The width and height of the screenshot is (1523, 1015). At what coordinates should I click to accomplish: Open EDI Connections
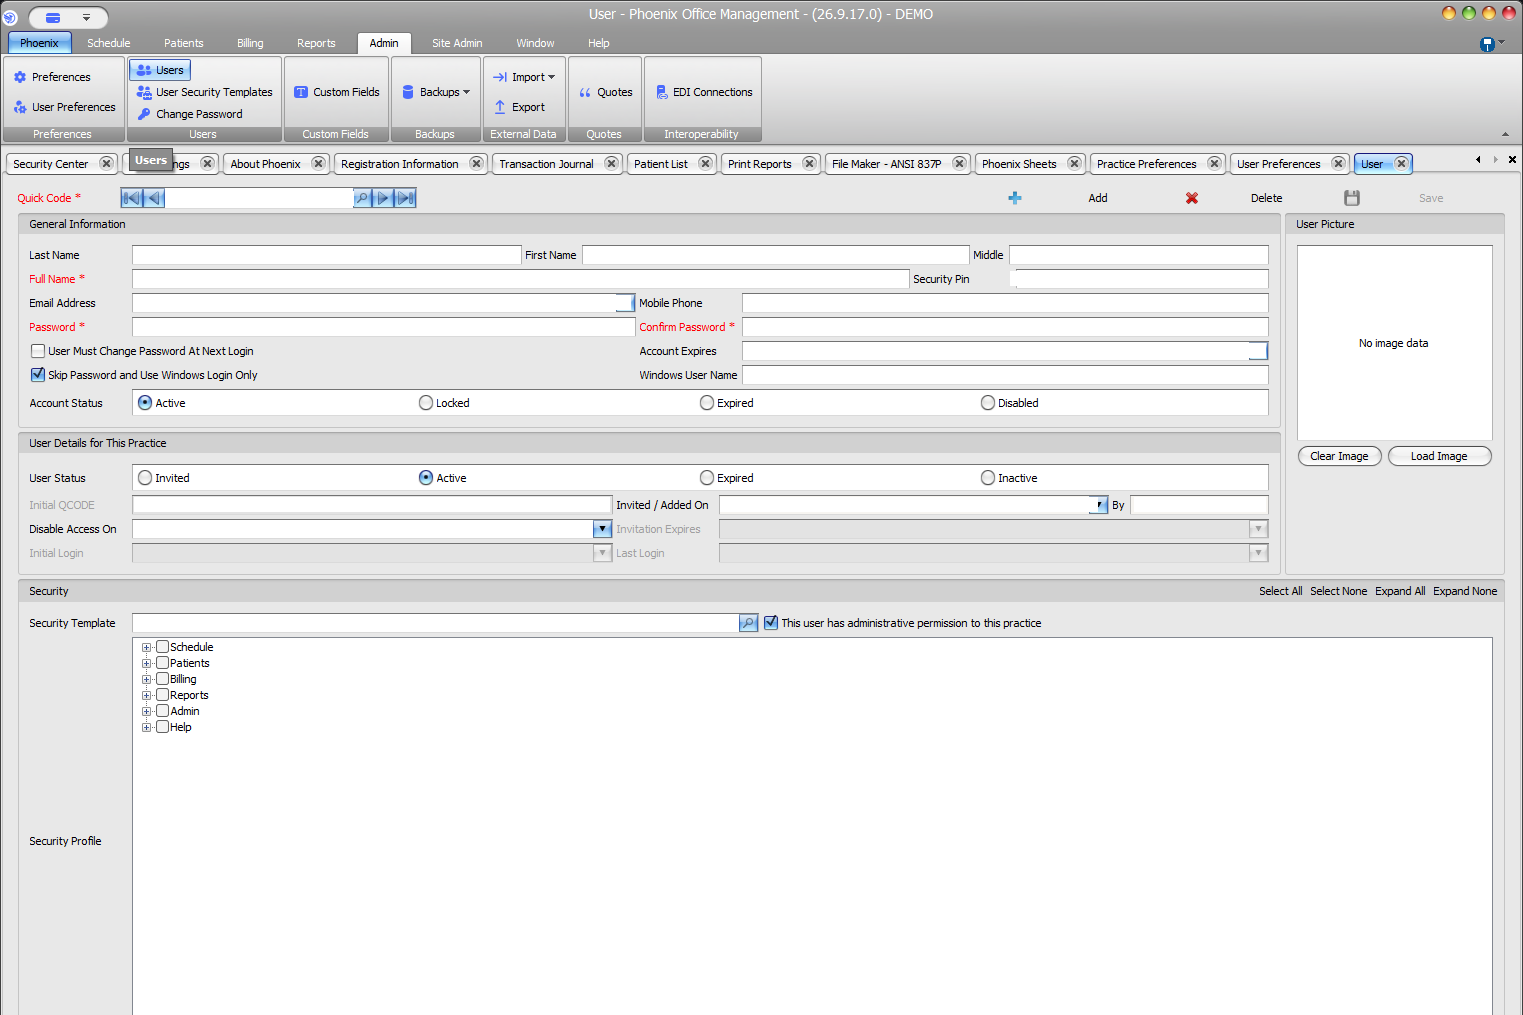click(704, 92)
